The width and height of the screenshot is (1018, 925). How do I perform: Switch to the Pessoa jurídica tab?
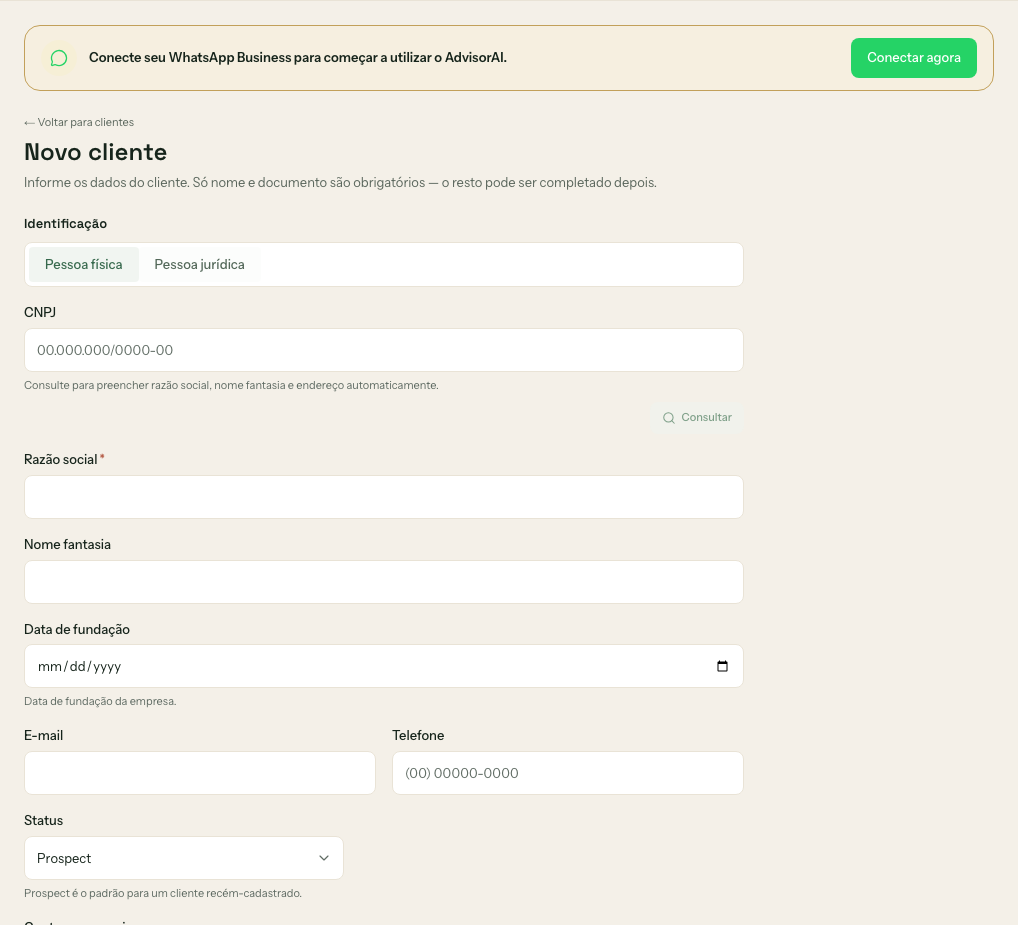[199, 264]
